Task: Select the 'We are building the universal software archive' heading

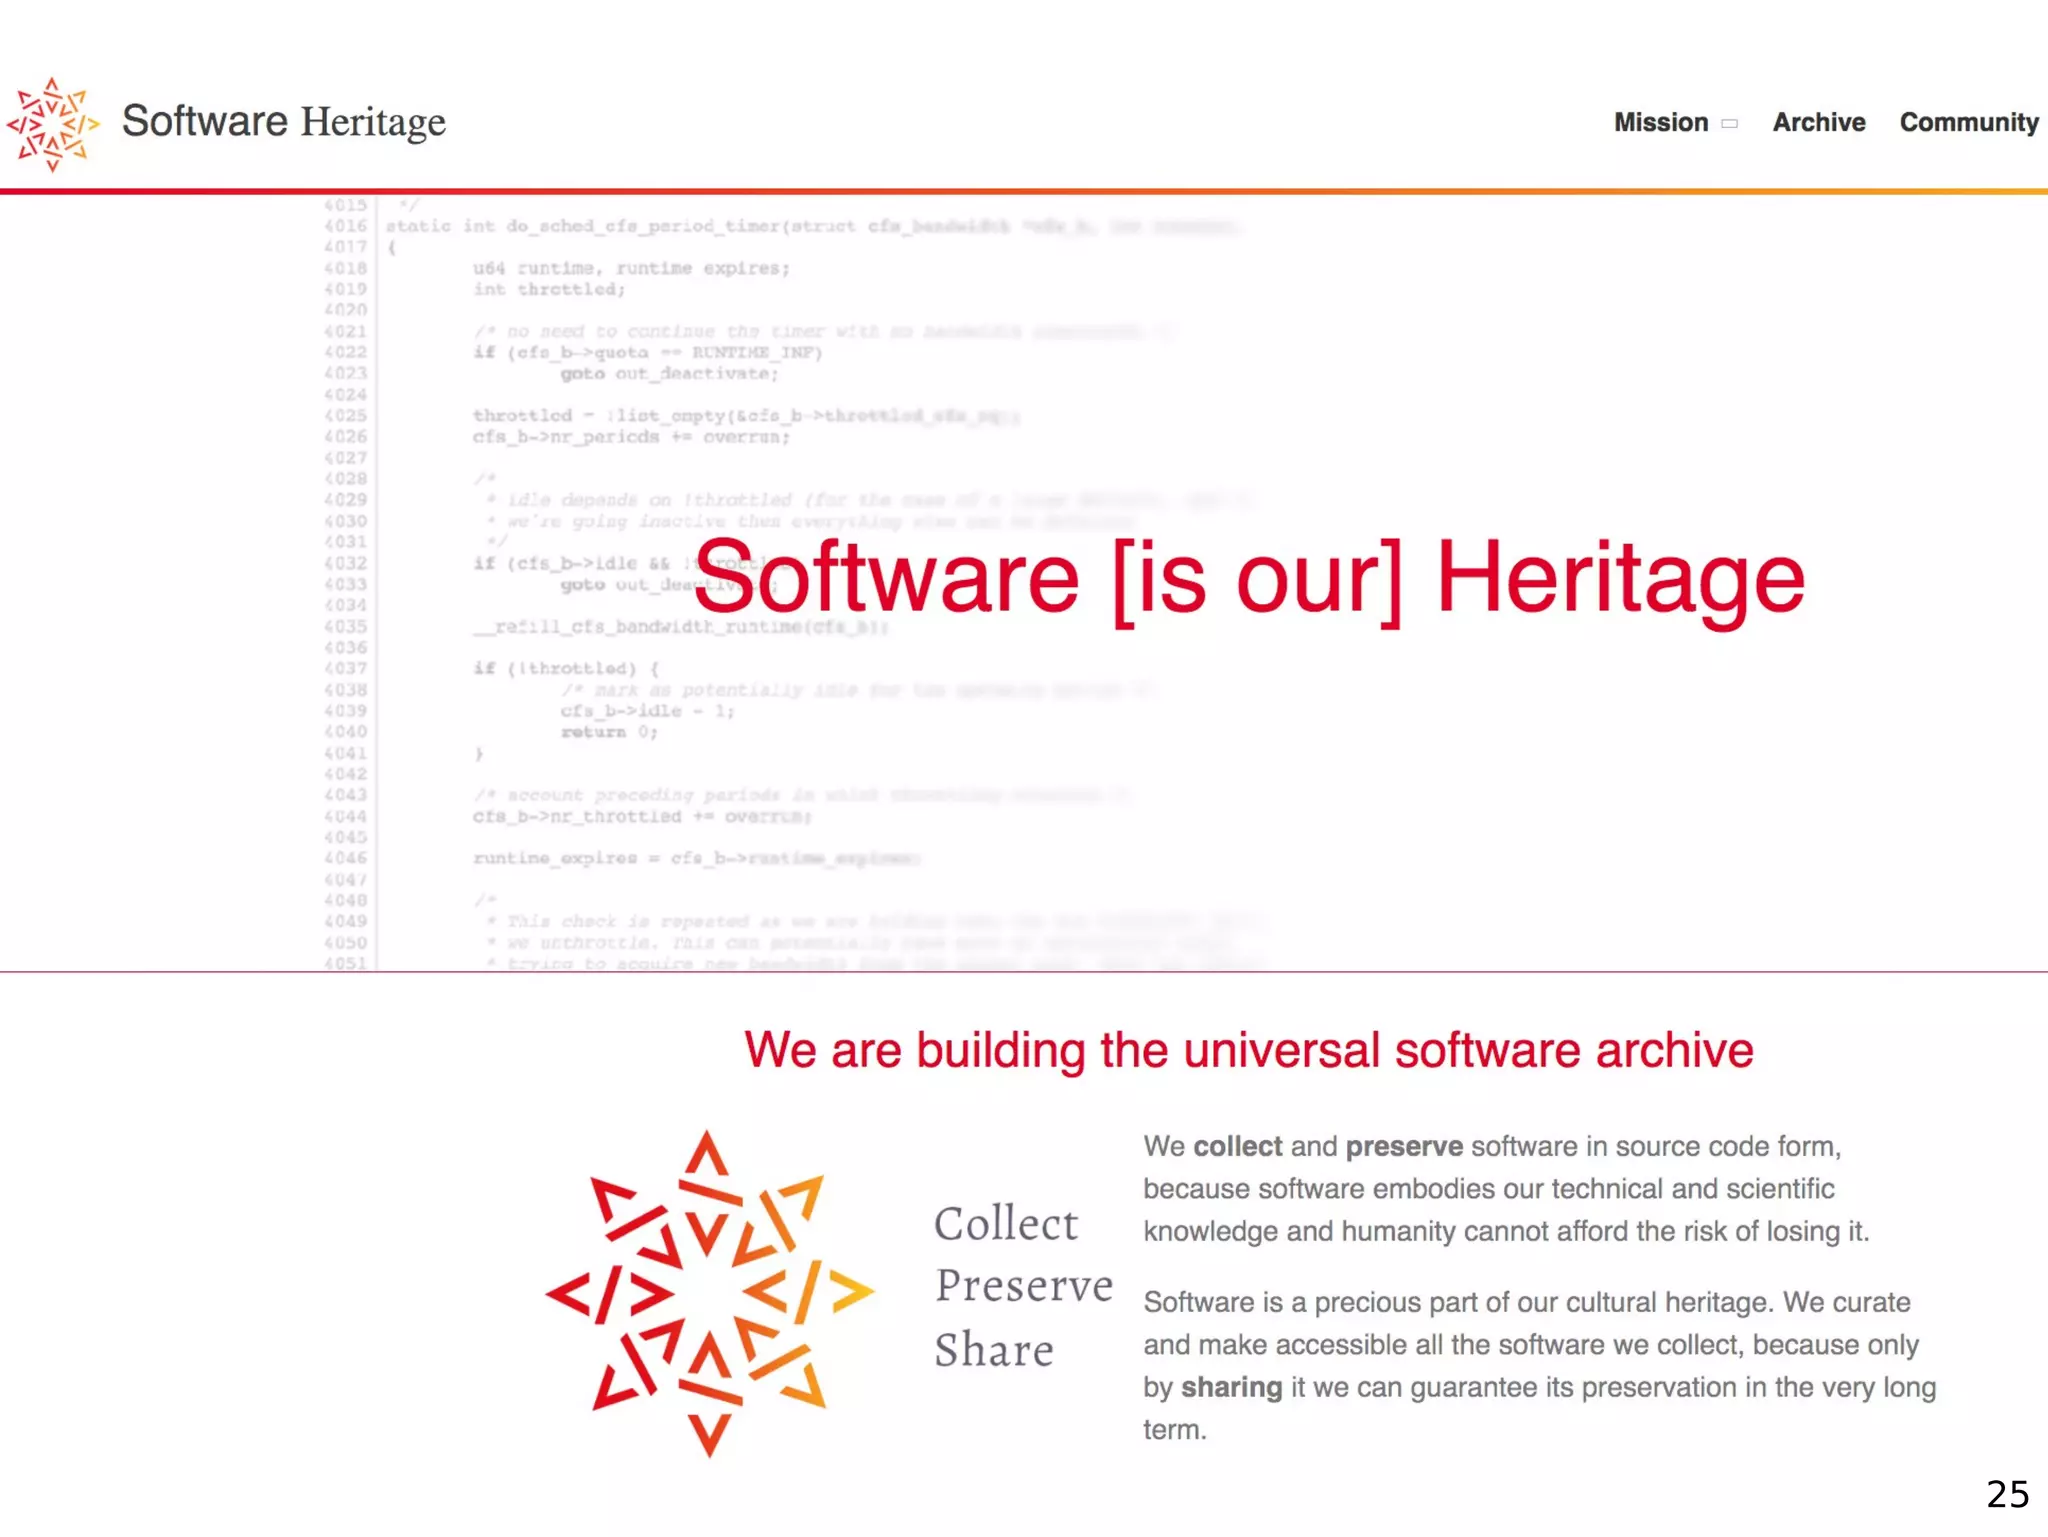Action: pyautogui.click(x=1248, y=1050)
